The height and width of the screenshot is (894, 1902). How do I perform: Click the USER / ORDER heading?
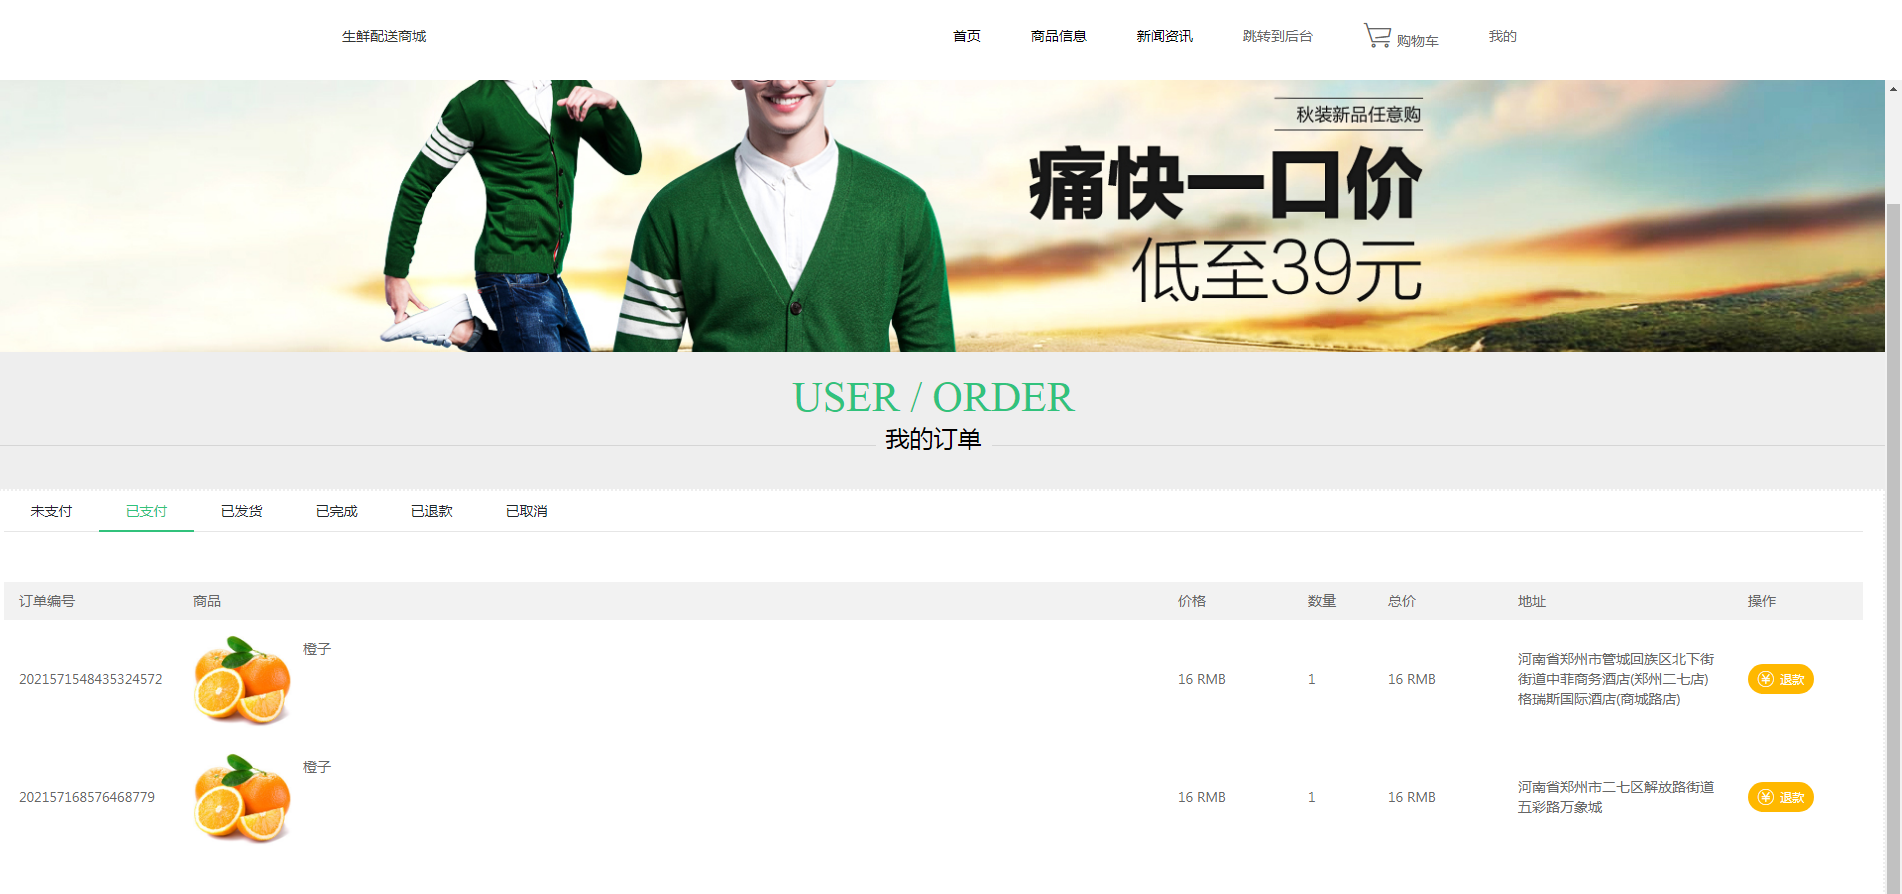click(933, 397)
